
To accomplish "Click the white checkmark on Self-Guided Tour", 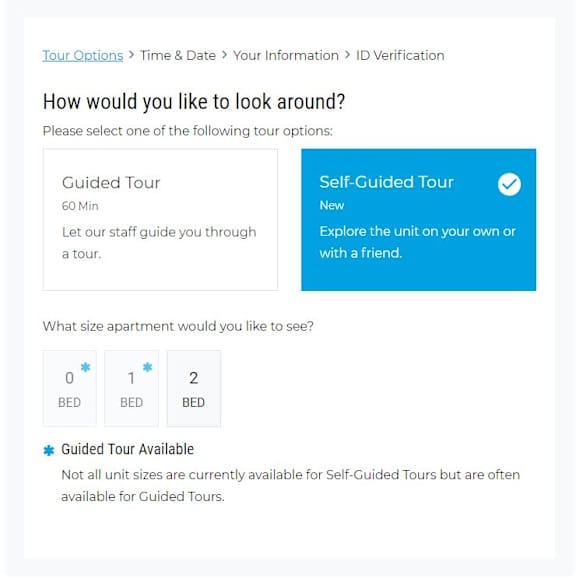I will (509, 184).
